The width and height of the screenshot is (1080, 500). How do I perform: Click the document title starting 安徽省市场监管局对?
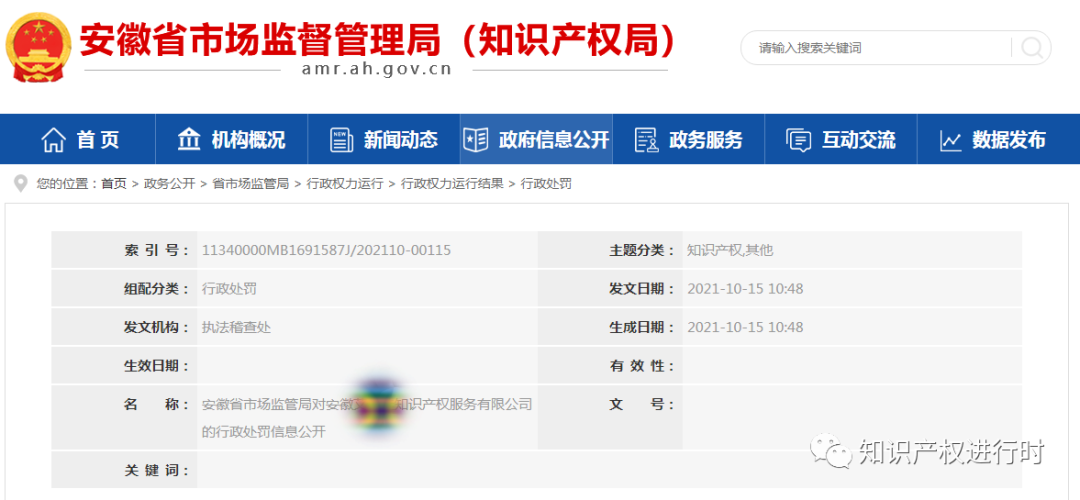[367, 418]
